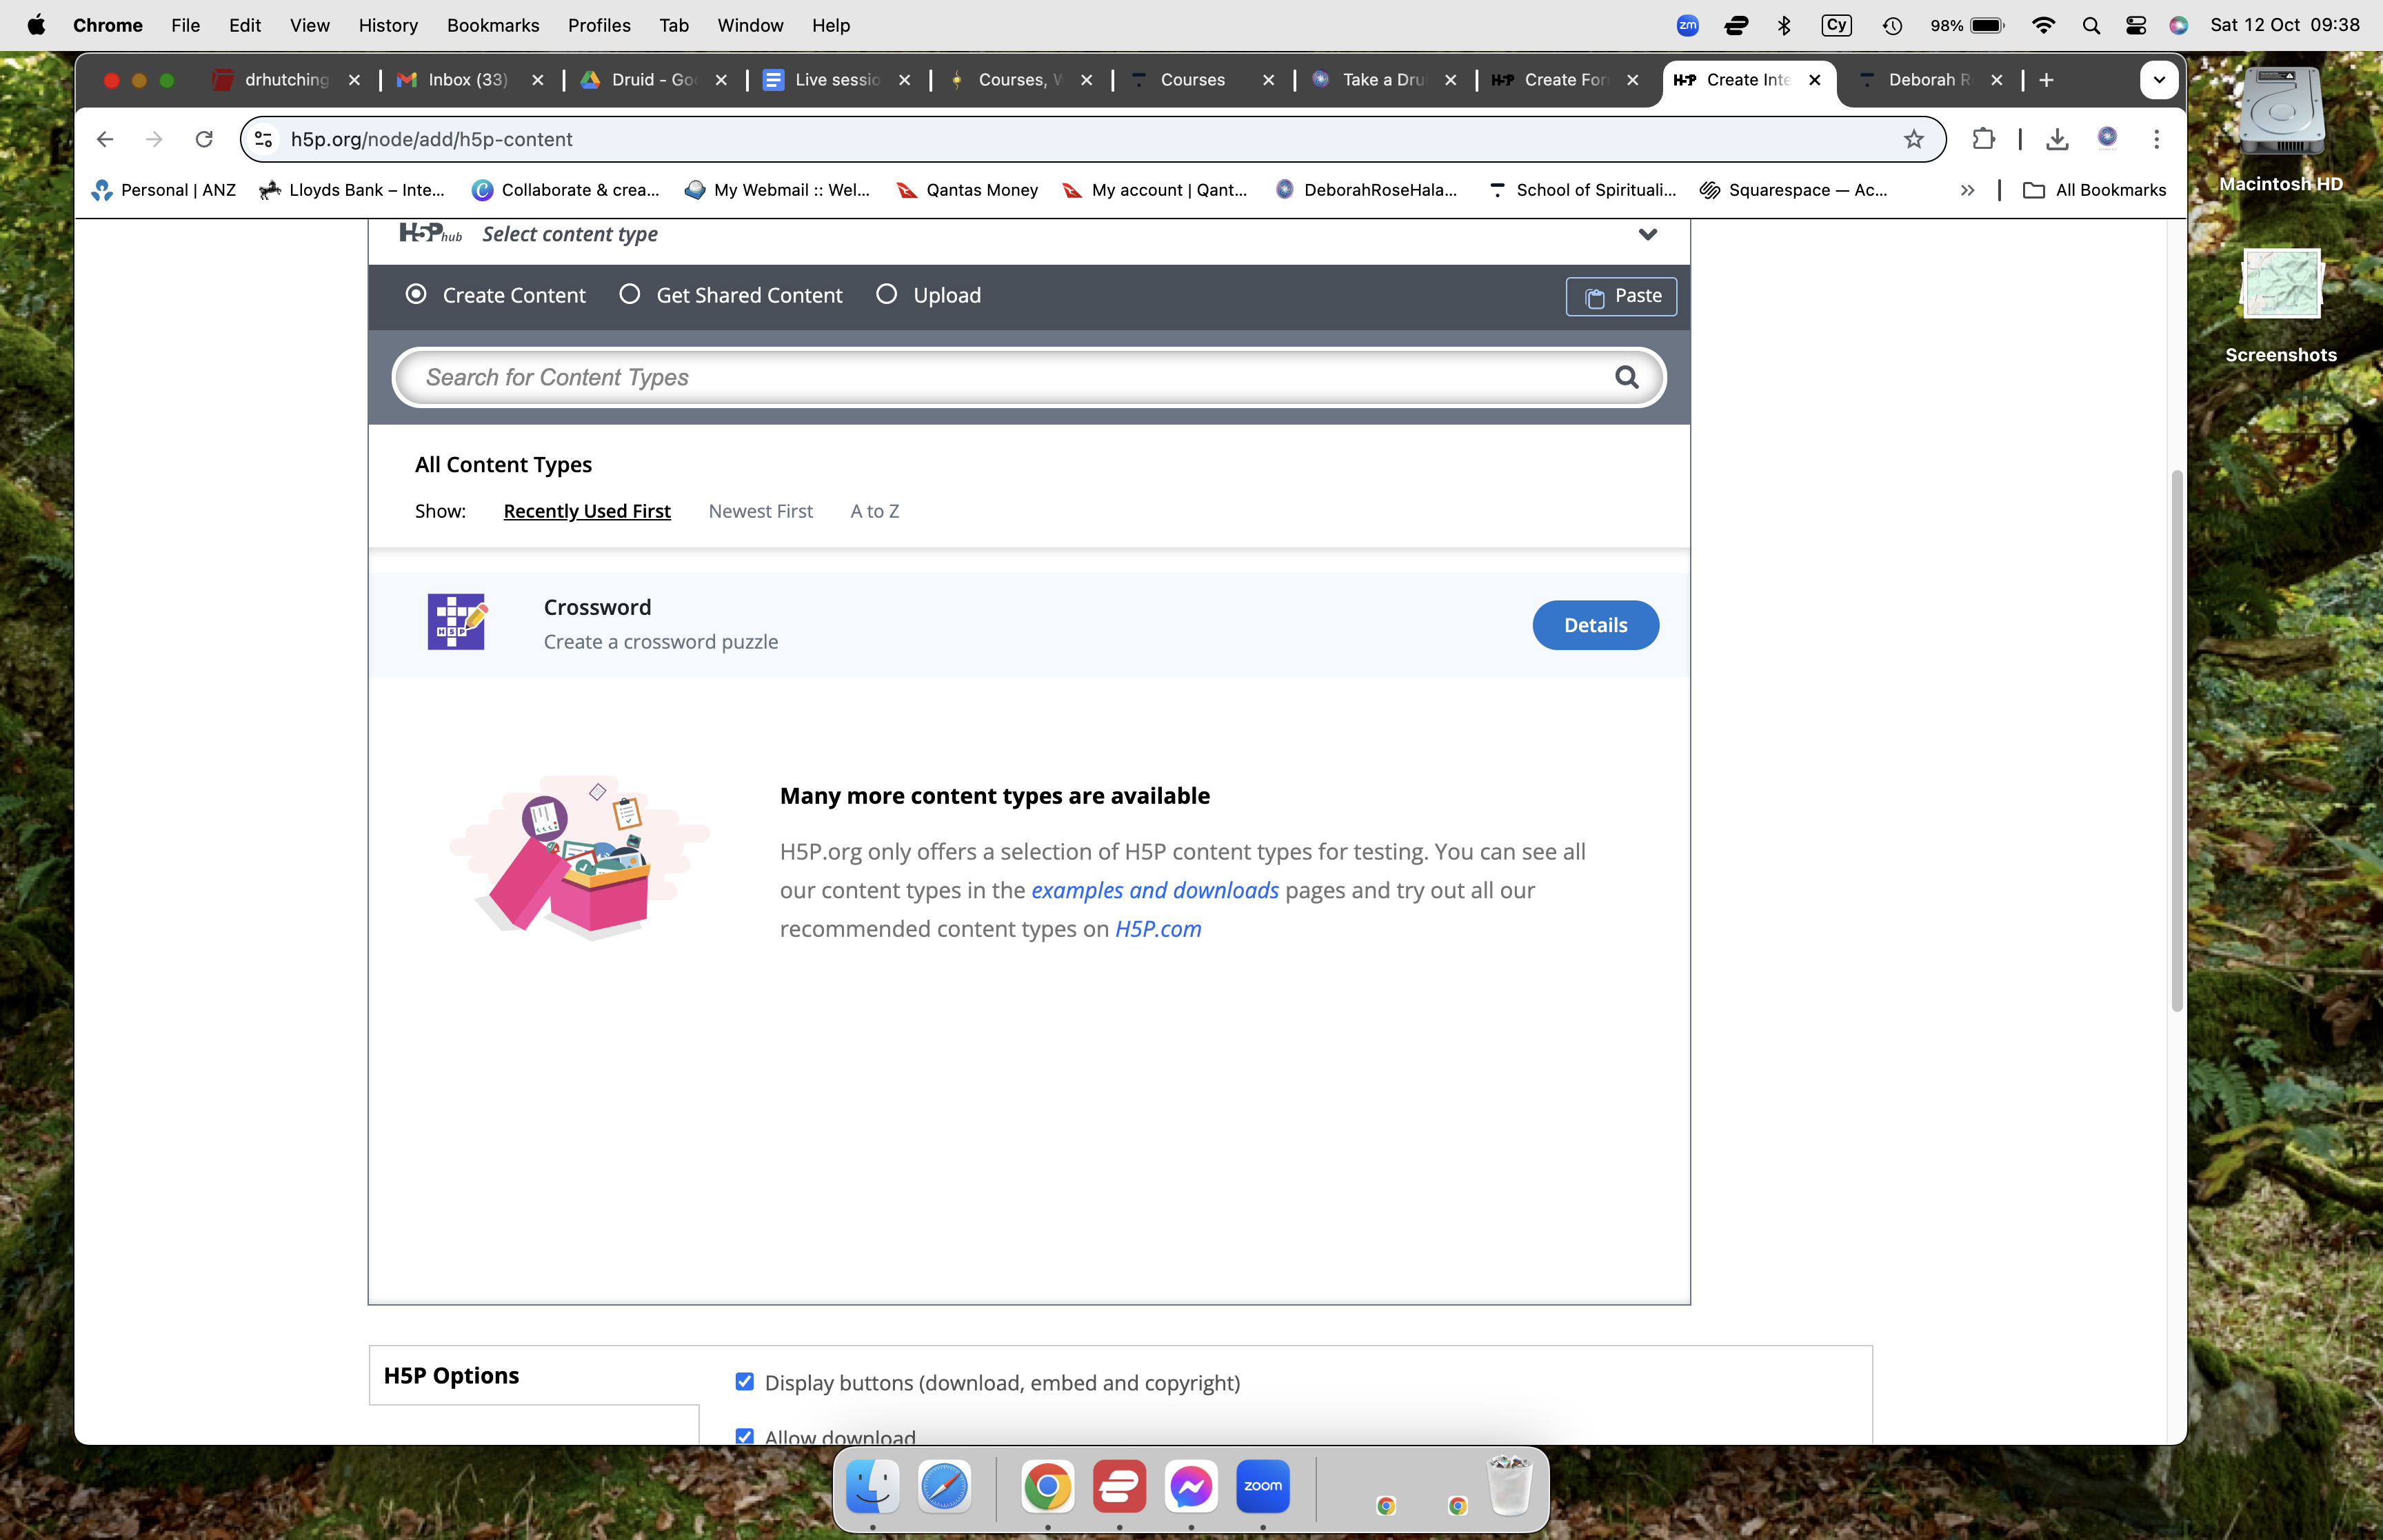This screenshot has height=1540, width=2383.
Task: Select the Create Content radio option
Action: point(416,294)
